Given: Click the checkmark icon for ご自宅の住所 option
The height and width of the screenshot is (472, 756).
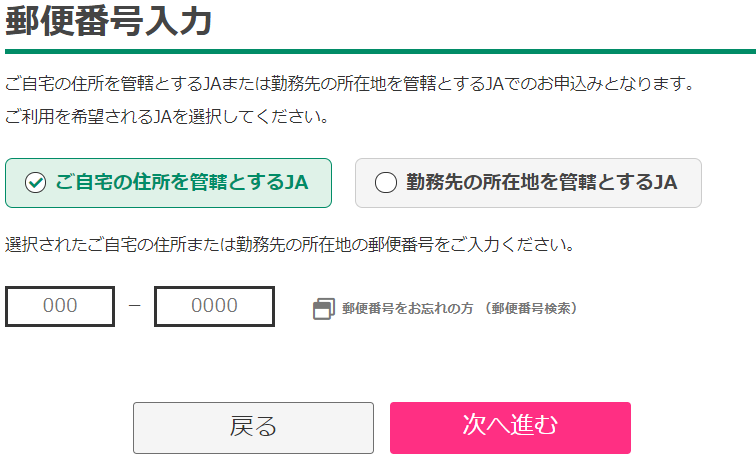Looking at the screenshot, I should tap(36, 183).
